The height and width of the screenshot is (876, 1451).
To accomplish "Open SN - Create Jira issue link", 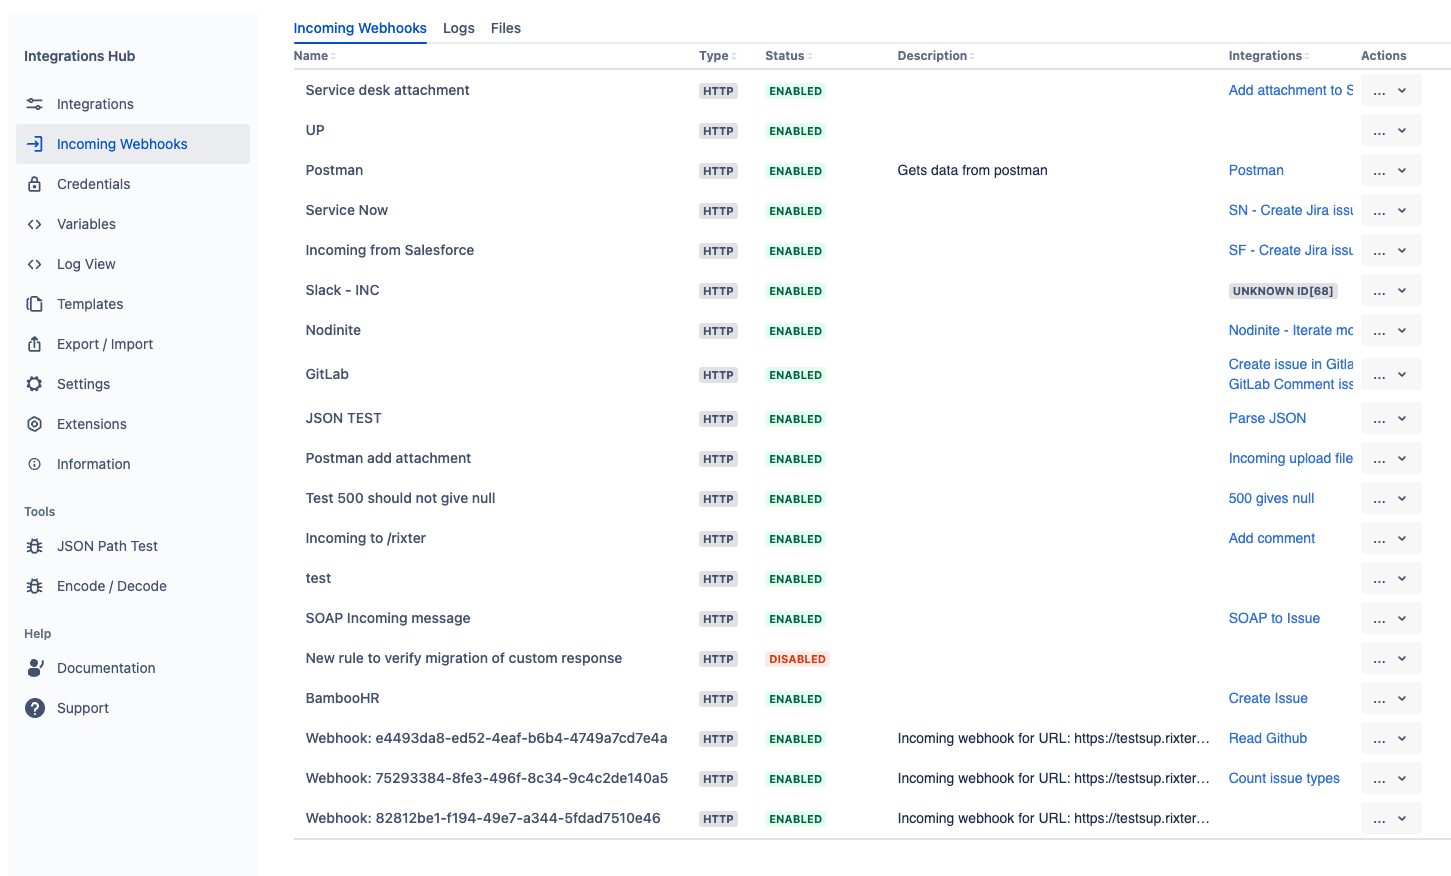I will pyautogui.click(x=1291, y=210).
